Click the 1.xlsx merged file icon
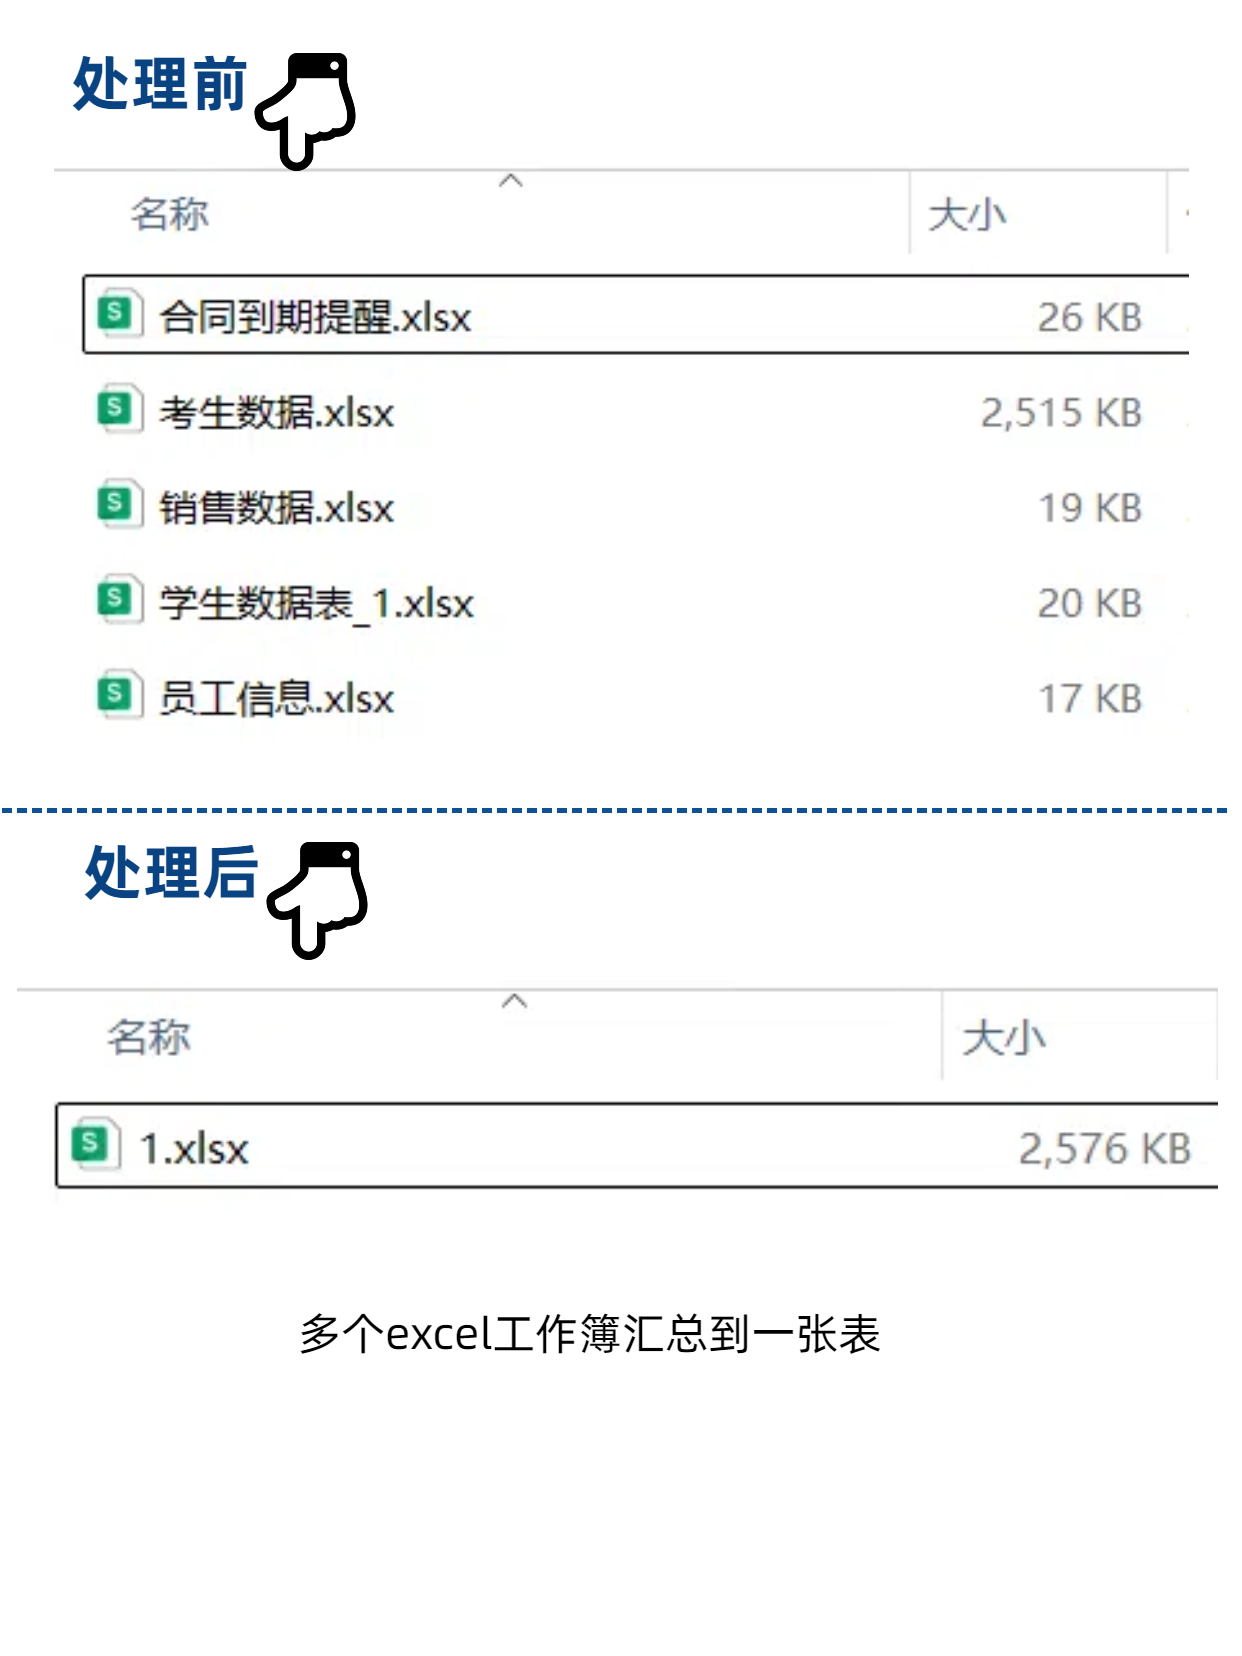The height and width of the screenshot is (1656, 1242). coord(95,1144)
